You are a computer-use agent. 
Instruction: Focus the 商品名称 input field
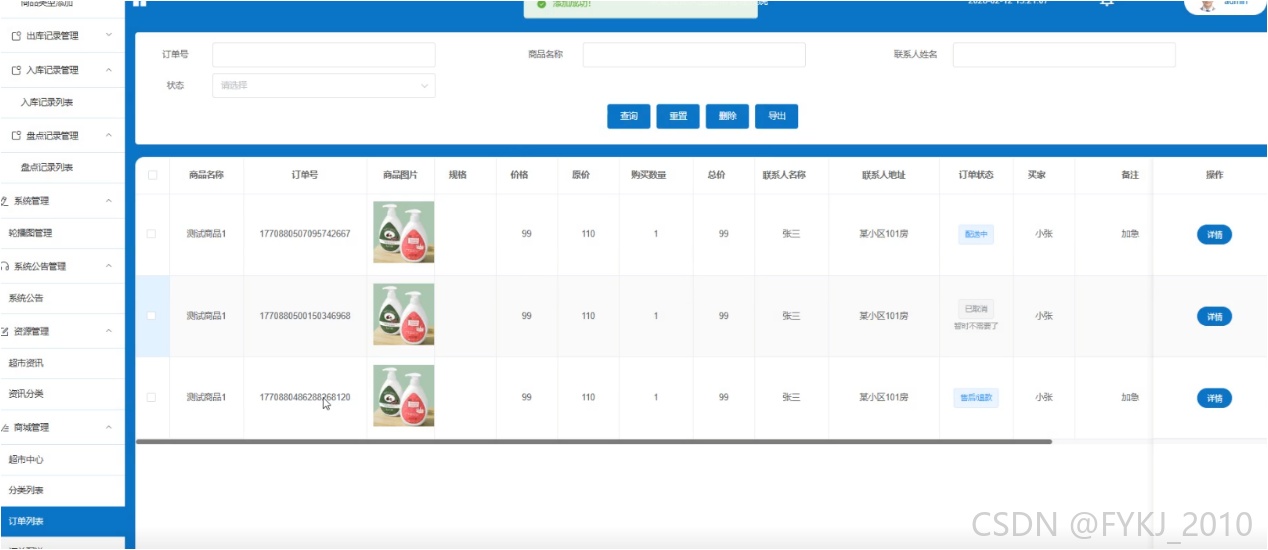(x=694, y=55)
